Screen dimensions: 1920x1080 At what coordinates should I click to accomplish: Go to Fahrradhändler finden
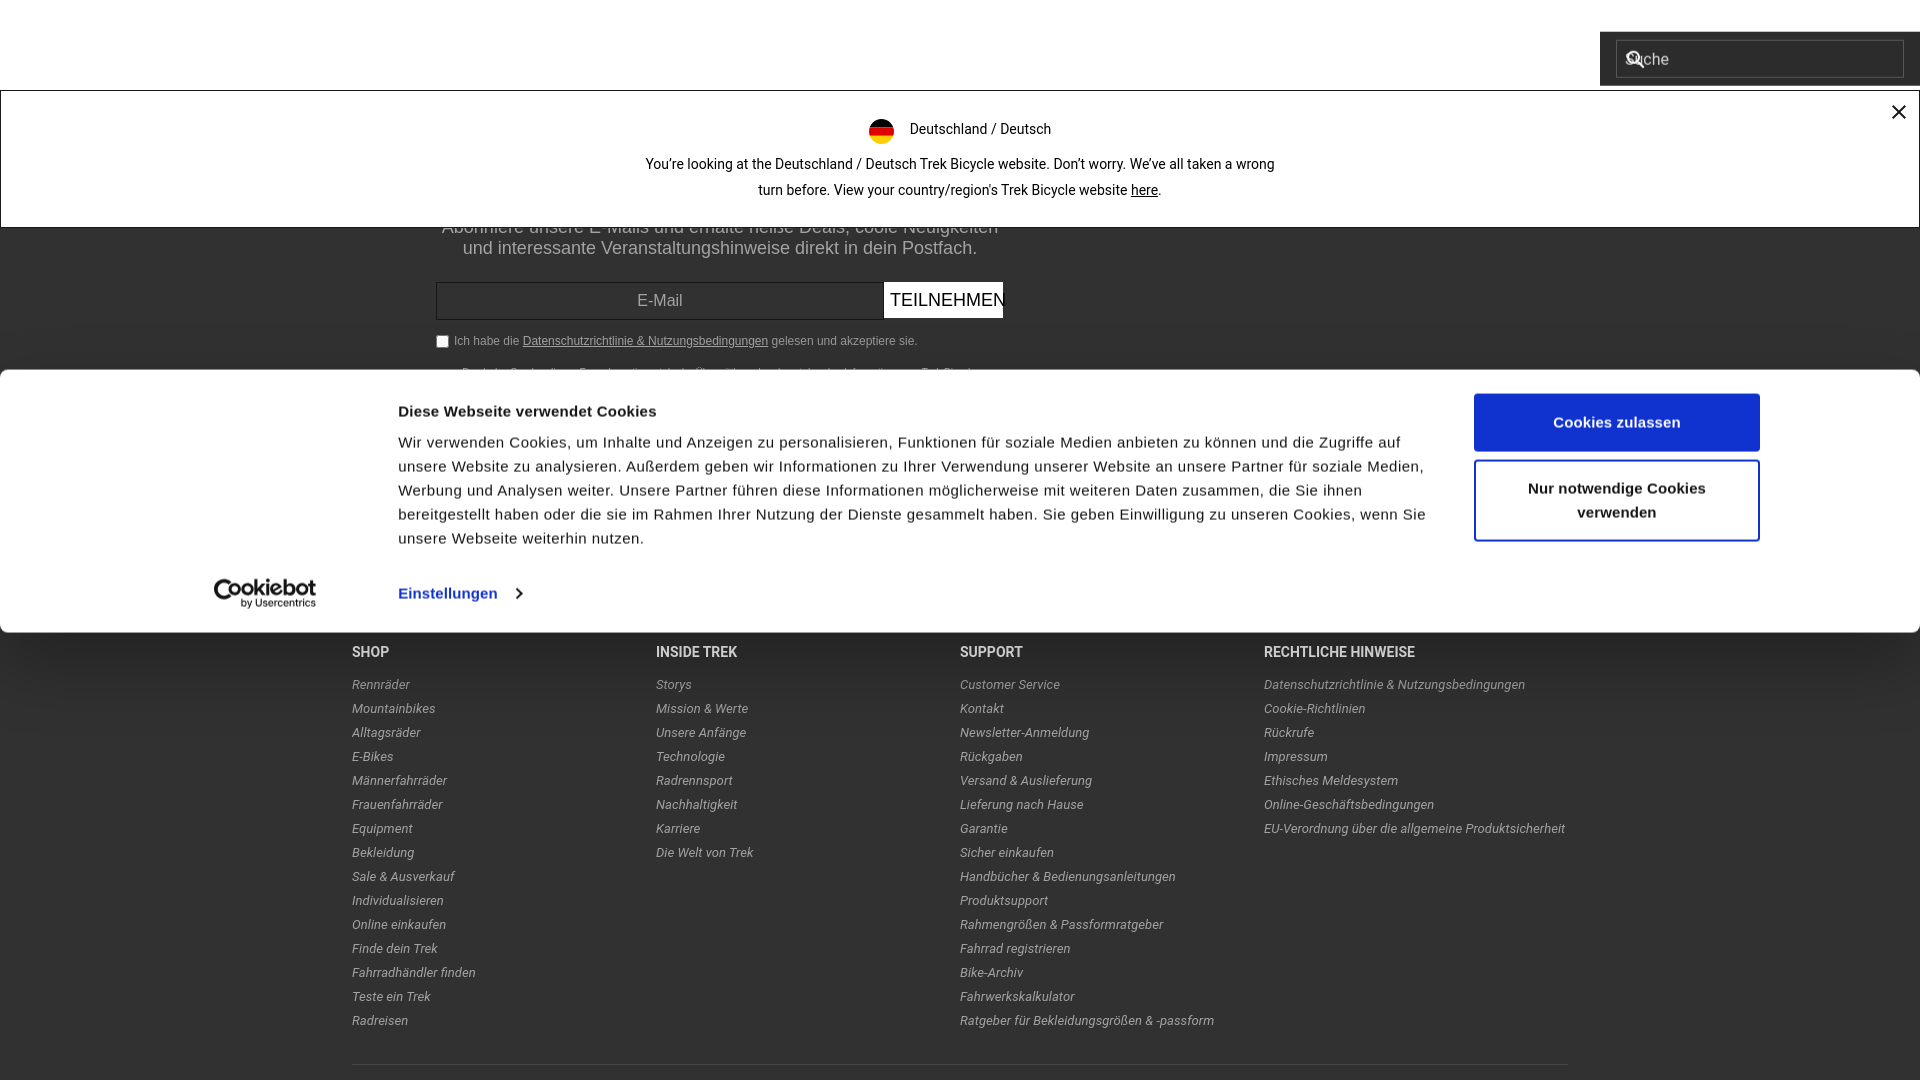click(x=413, y=973)
